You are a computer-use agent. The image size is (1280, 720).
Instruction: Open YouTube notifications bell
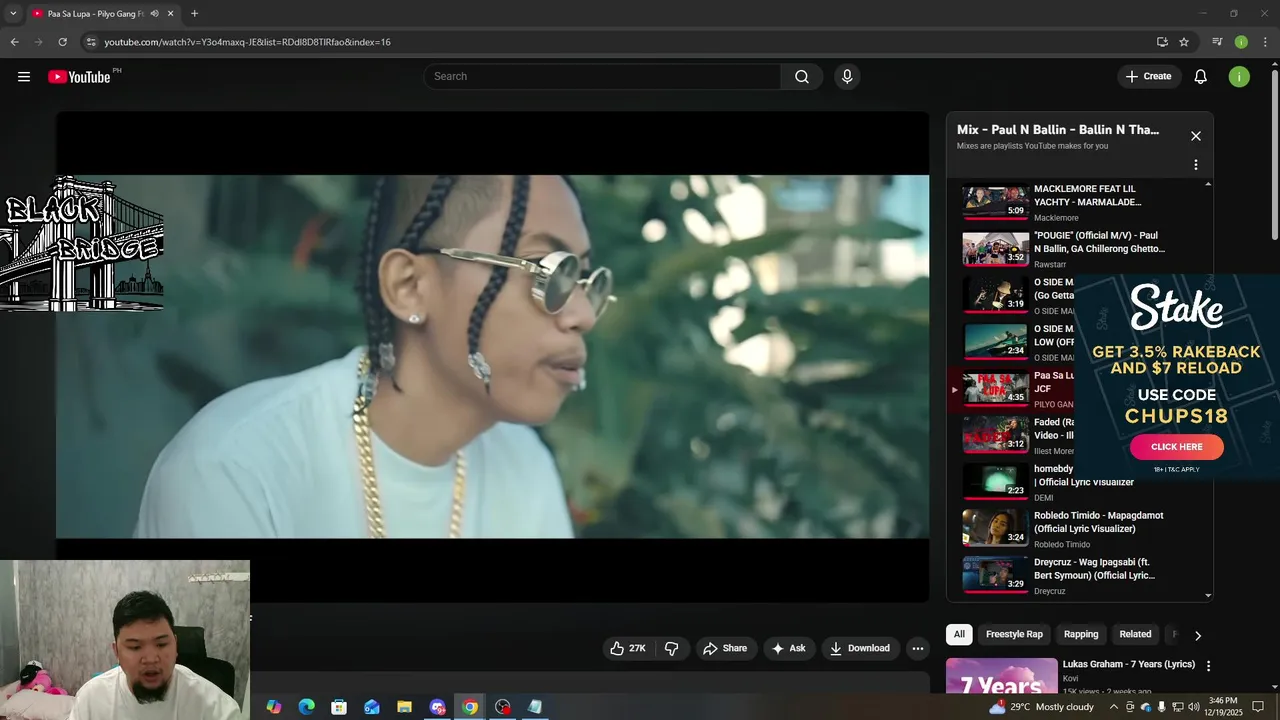point(1201,77)
